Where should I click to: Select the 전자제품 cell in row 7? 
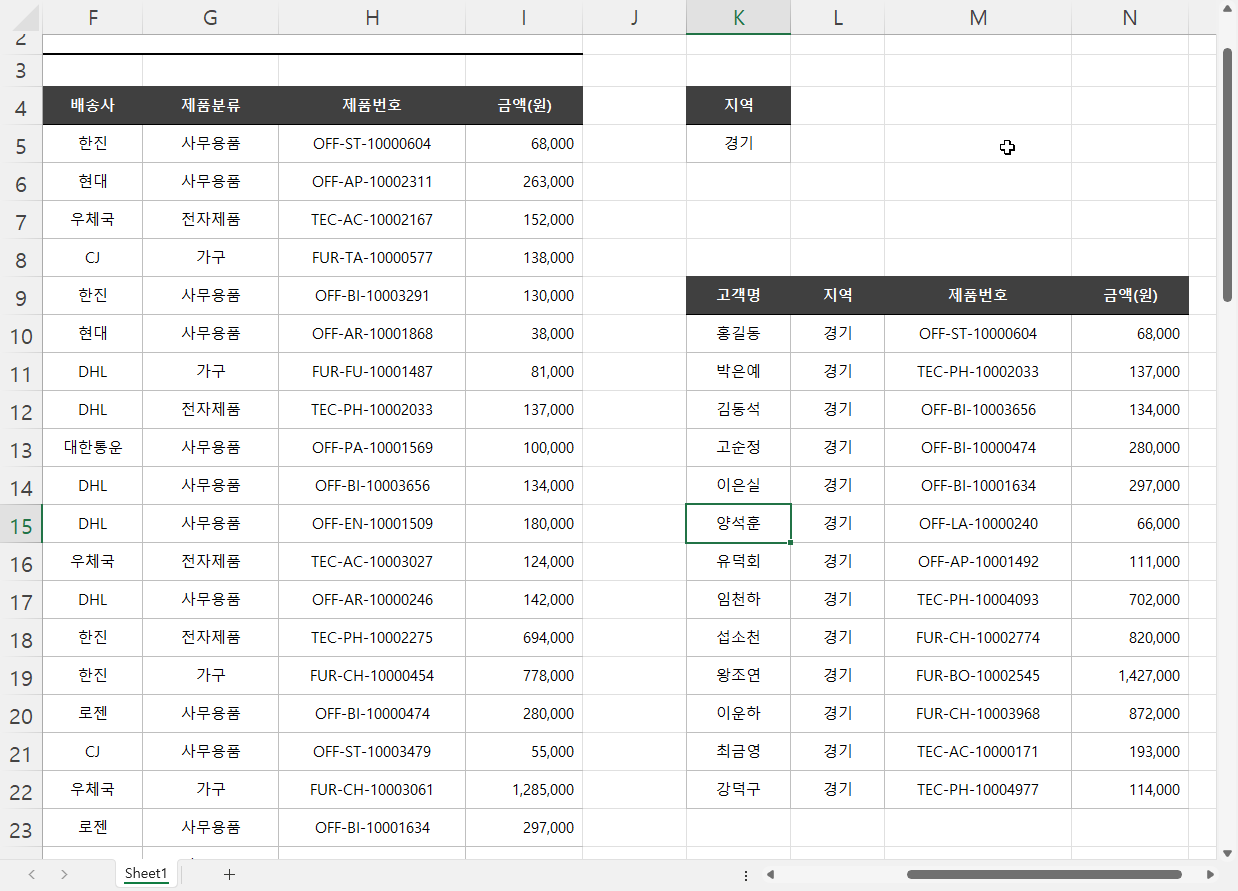(x=210, y=220)
